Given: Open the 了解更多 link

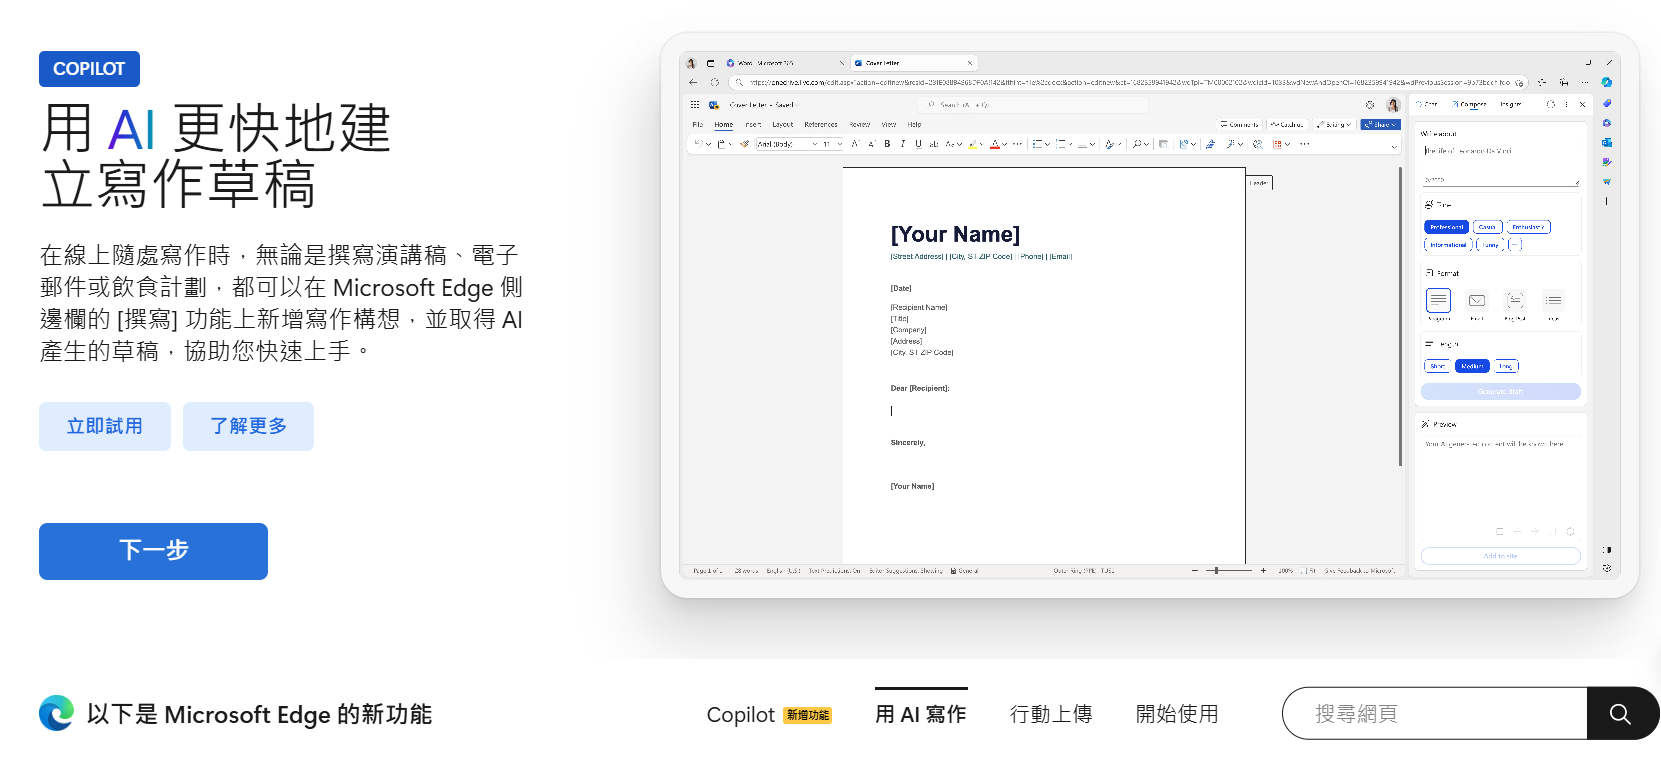Looking at the screenshot, I should [248, 426].
